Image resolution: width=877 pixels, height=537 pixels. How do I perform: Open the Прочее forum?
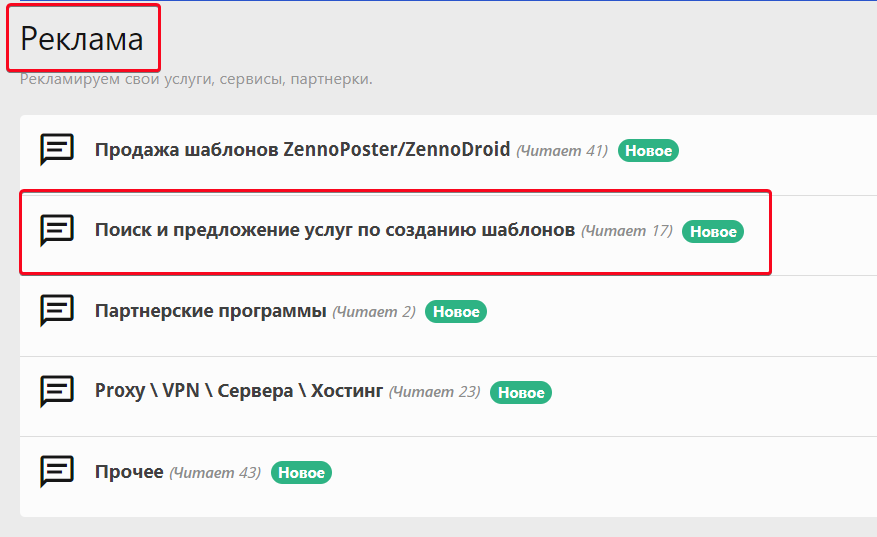(x=128, y=471)
